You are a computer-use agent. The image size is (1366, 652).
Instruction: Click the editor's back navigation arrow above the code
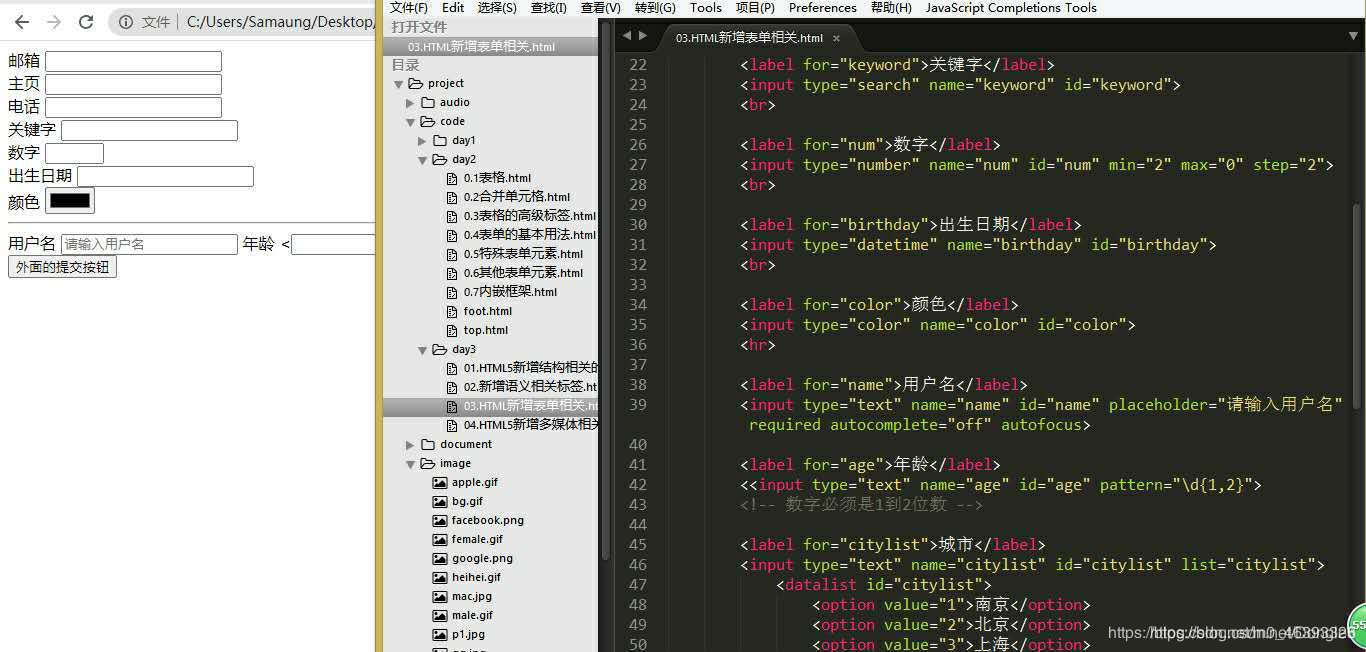[x=625, y=33]
